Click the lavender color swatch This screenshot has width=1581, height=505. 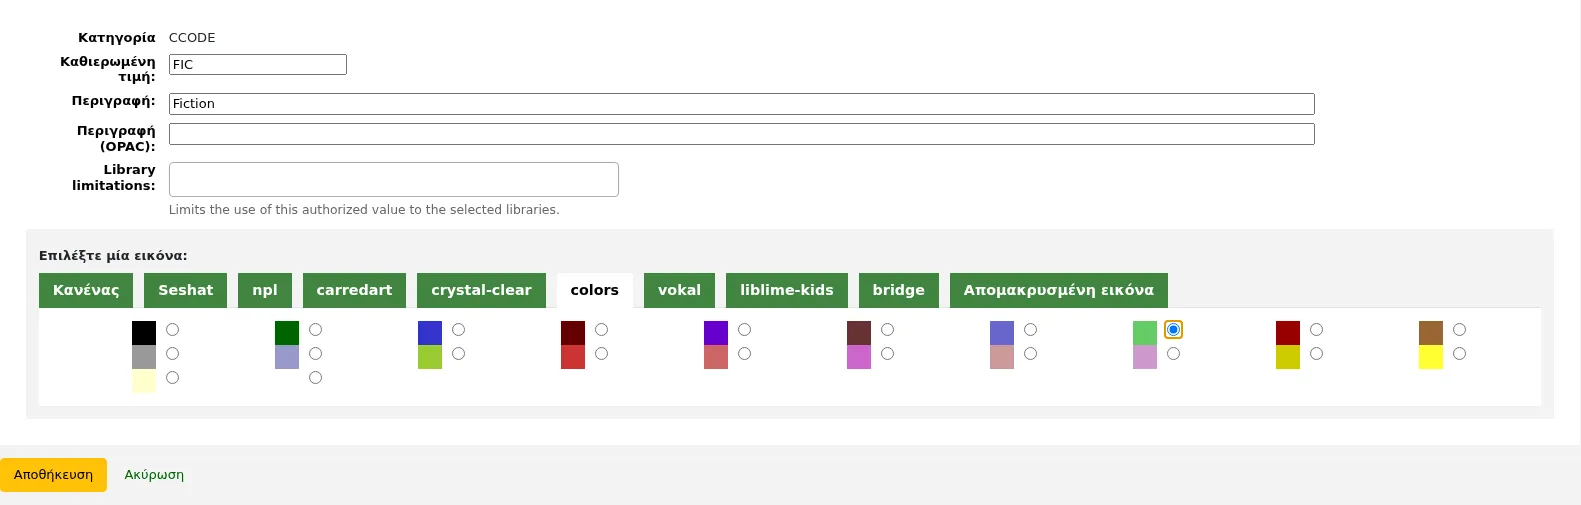pyautogui.click(x=287, y=357)
